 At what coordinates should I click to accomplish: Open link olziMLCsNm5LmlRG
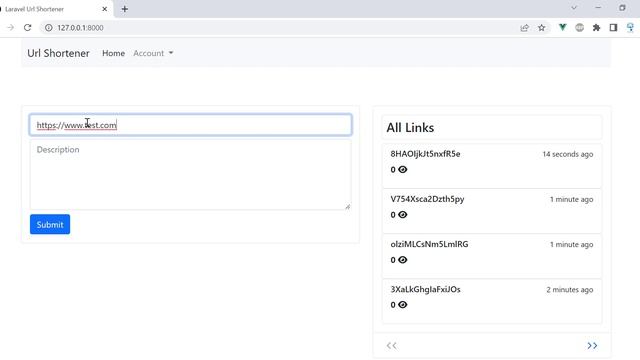(429, 244)
